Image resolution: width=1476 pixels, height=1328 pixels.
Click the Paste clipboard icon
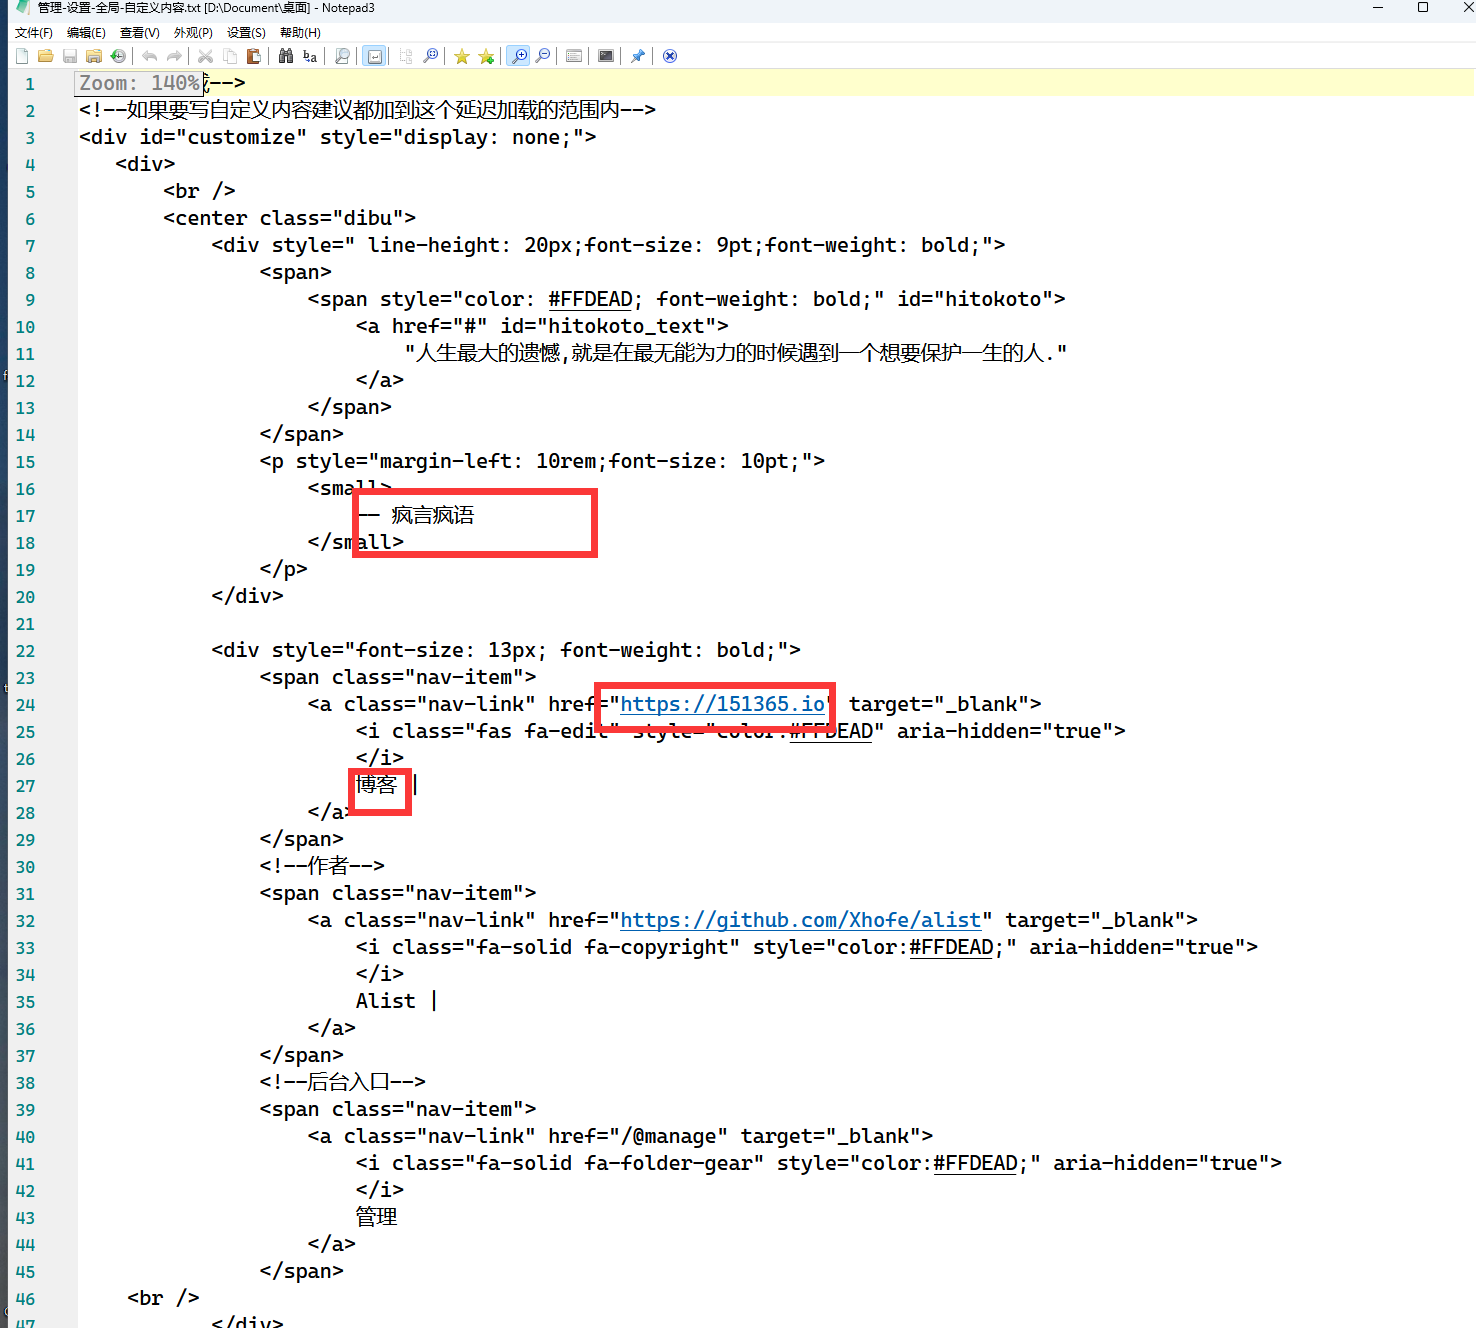click(x=254, y=56)
